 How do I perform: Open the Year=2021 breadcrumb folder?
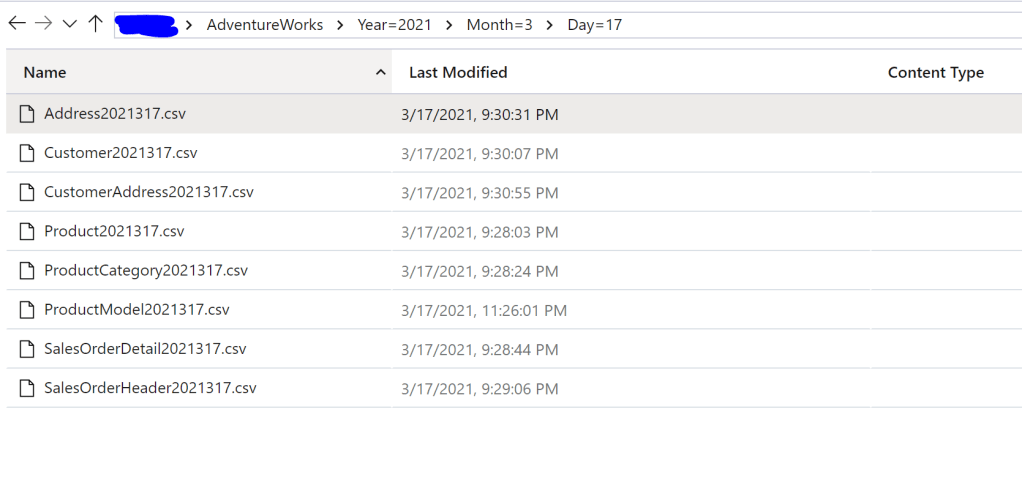[x=394, y=24]
